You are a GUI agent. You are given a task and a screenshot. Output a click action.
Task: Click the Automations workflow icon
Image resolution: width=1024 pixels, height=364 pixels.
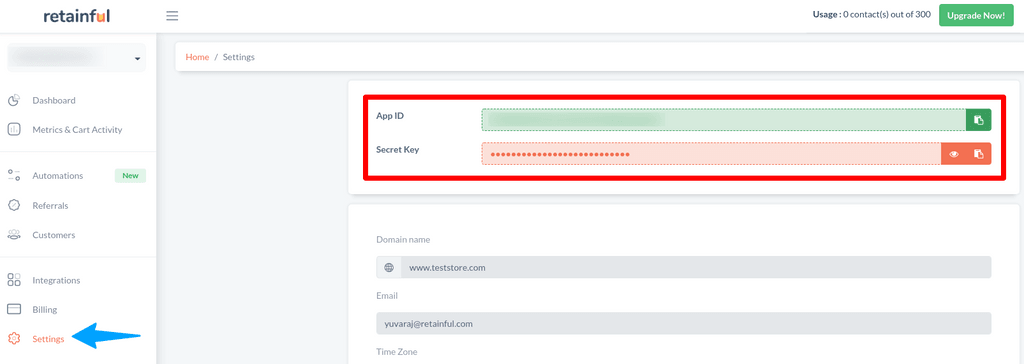click(x=14, y=176)
